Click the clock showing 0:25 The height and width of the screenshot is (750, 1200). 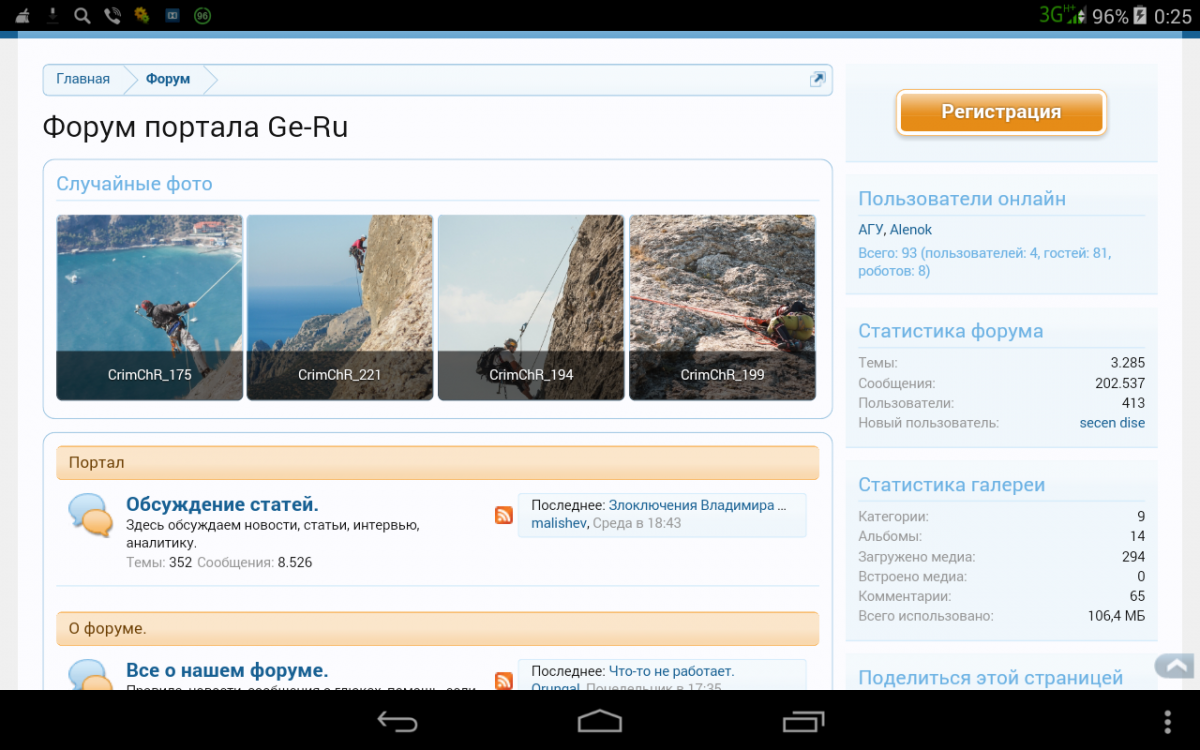click(x=1173, y=16)
